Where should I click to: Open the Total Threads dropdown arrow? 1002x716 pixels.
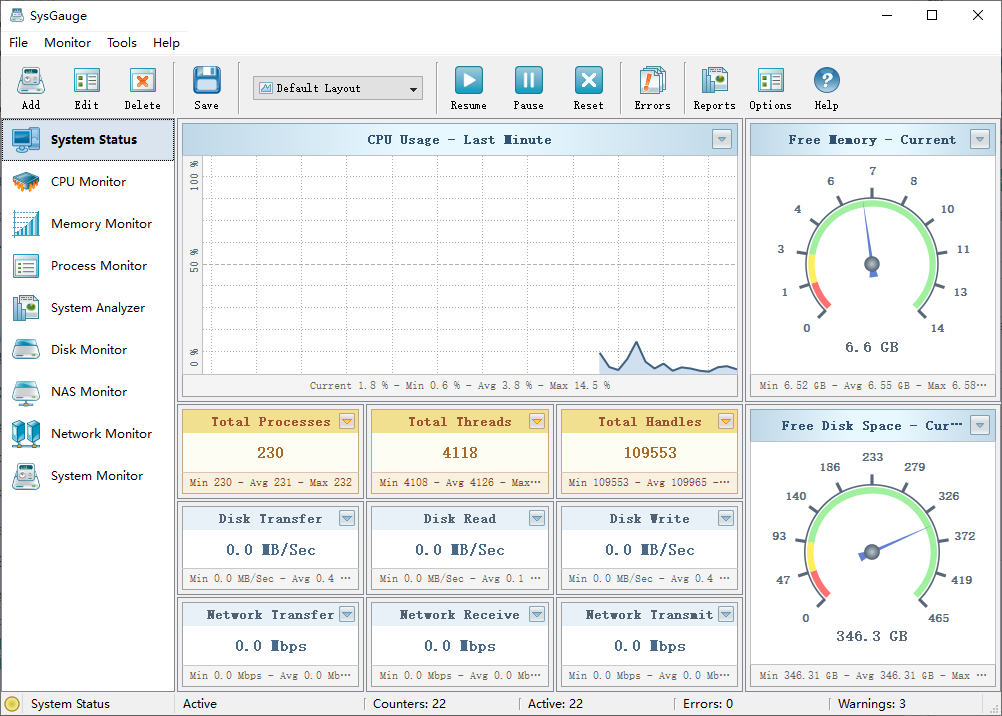[x=537, y=421]
